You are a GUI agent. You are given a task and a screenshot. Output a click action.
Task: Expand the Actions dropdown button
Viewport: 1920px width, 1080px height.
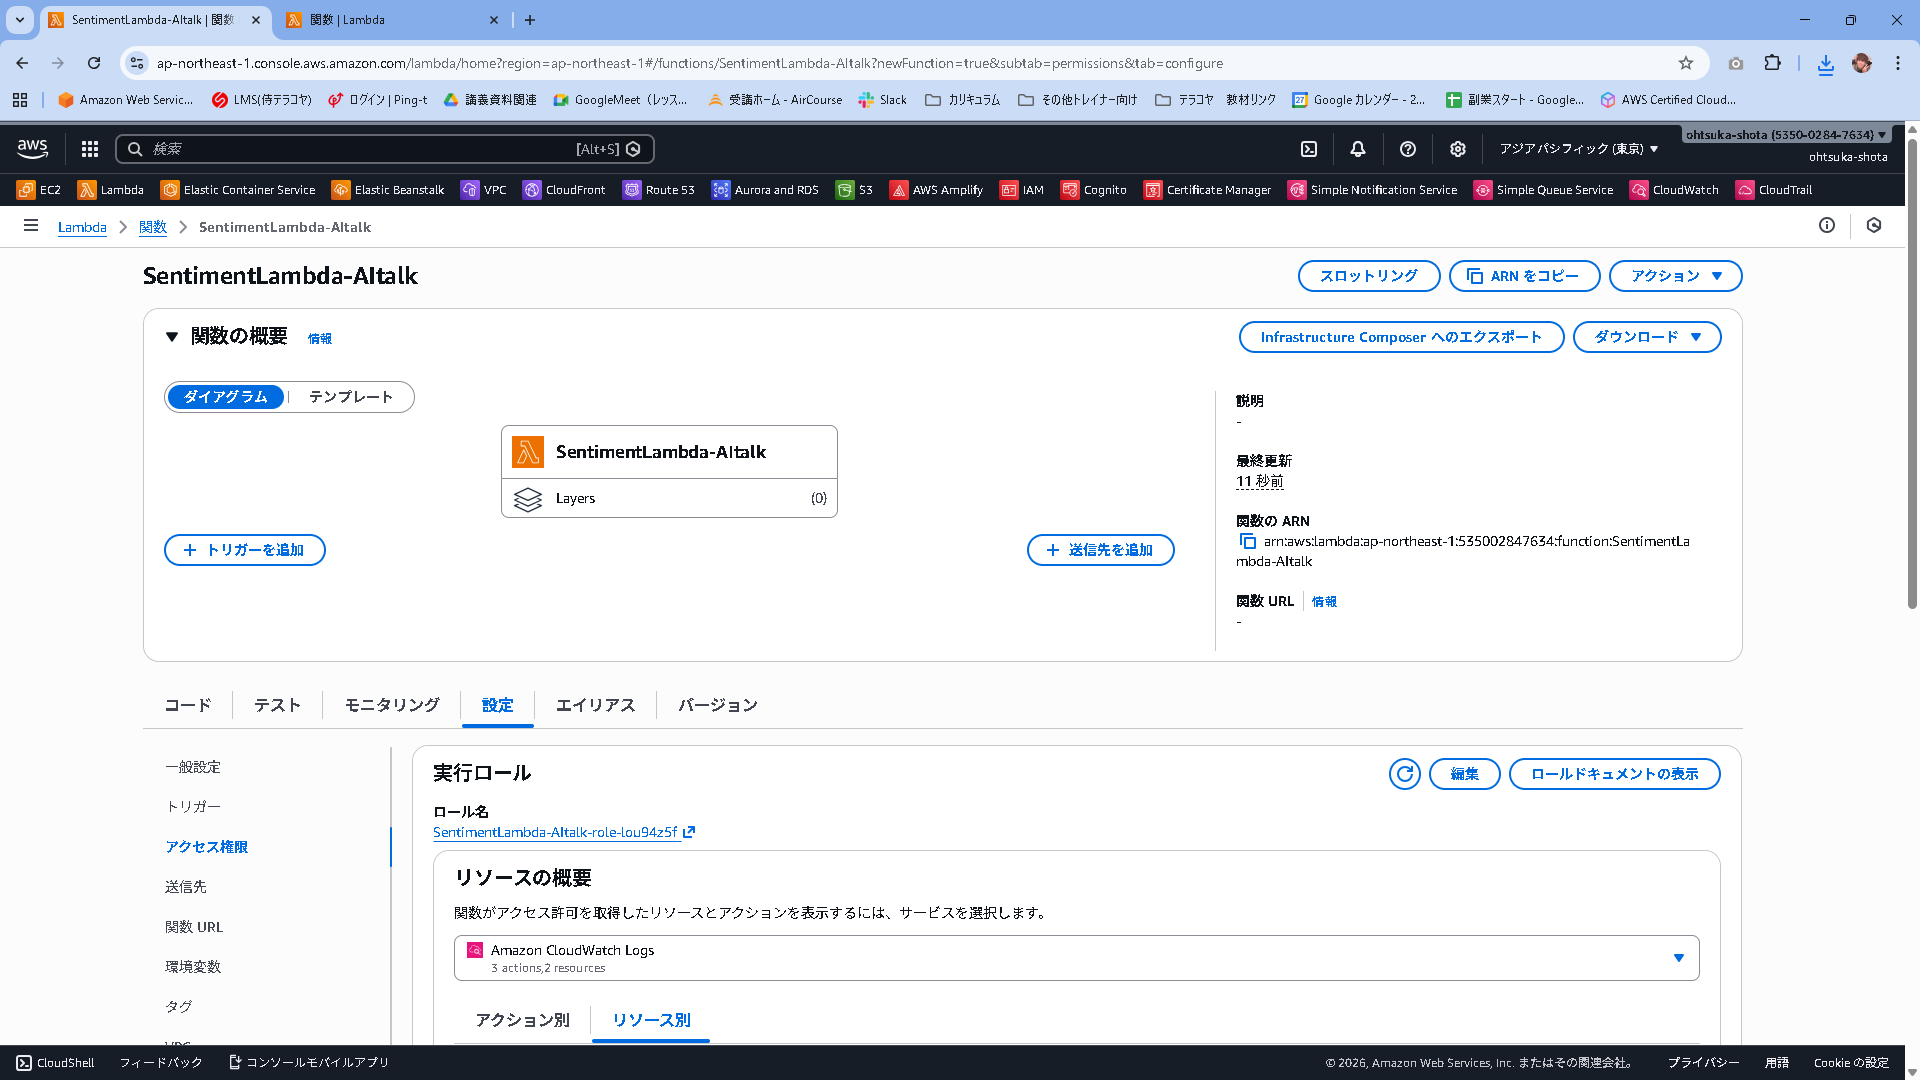1675,276
